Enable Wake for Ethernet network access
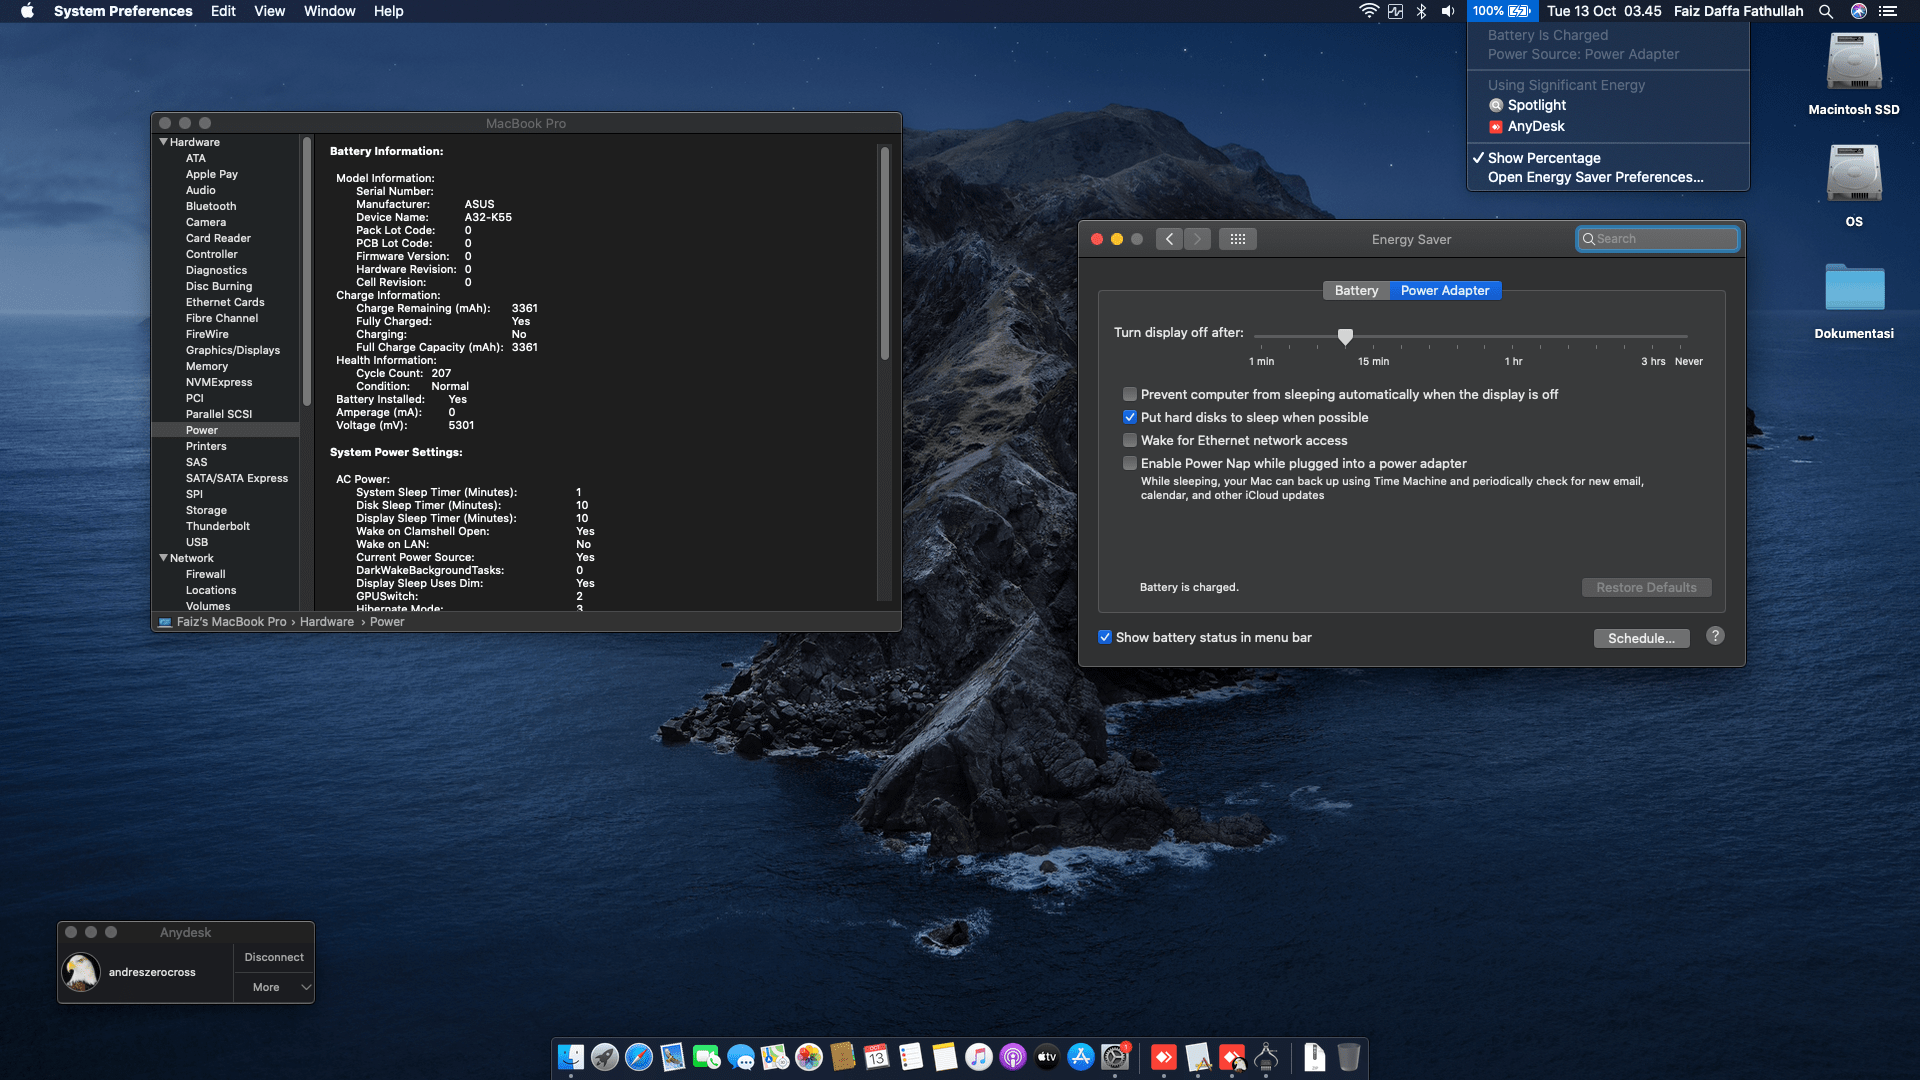Screen dimensions: 1920x1080 pyautogui.click(x=1130, y=440)
